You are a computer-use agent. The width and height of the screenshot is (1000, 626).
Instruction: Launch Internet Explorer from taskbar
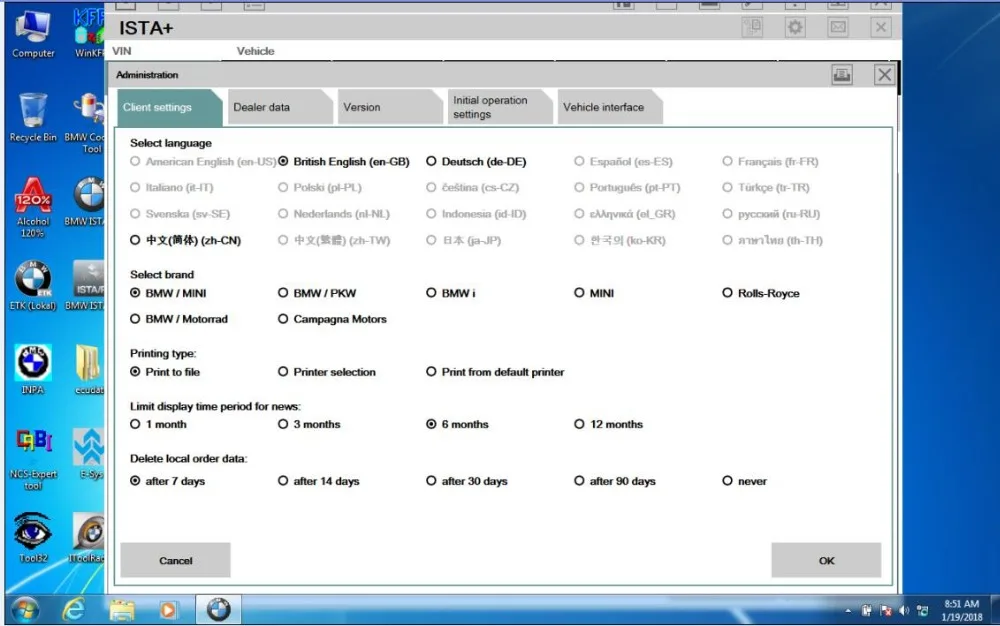(x=74, y=610)
